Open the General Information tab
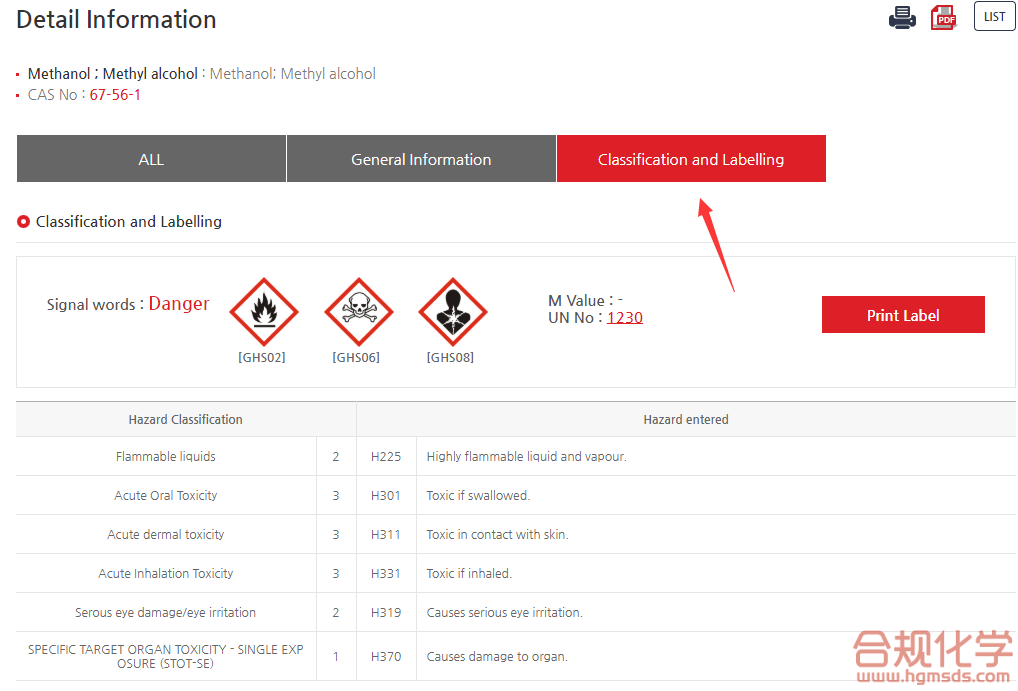This screenshot has width=1018, height=691. [421, 159]
